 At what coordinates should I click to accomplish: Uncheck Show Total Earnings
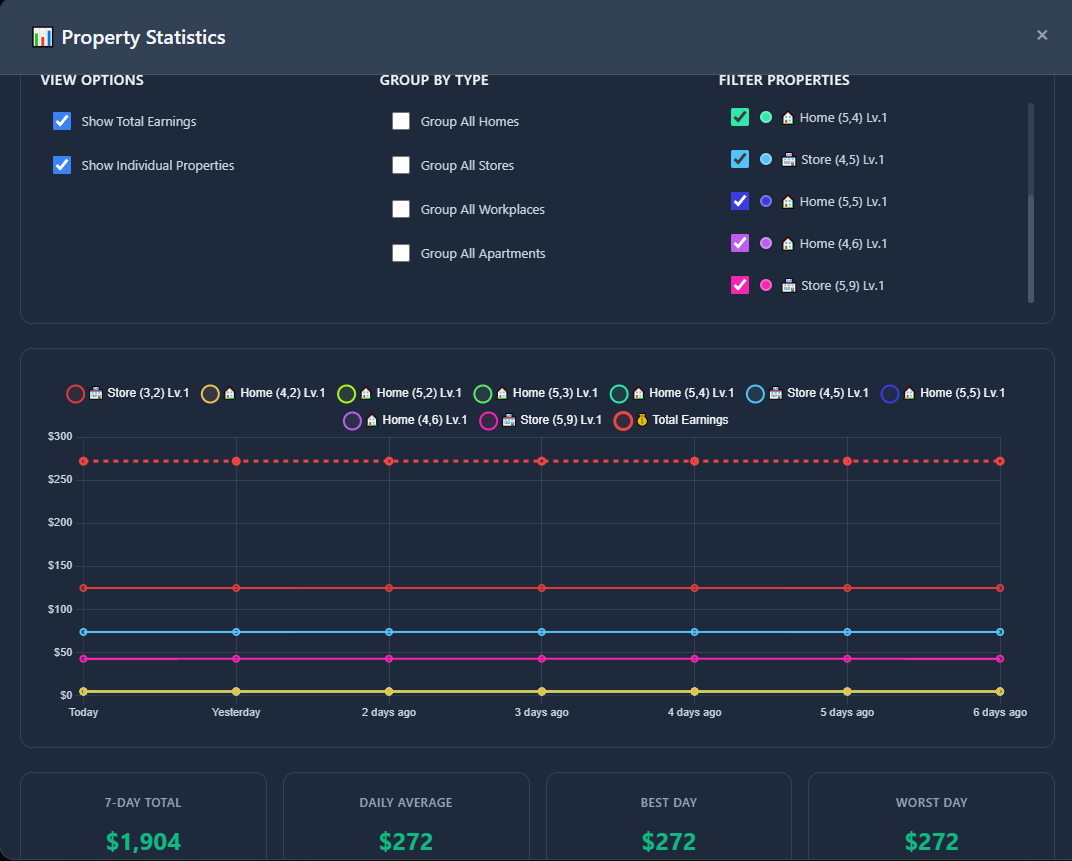62,121
